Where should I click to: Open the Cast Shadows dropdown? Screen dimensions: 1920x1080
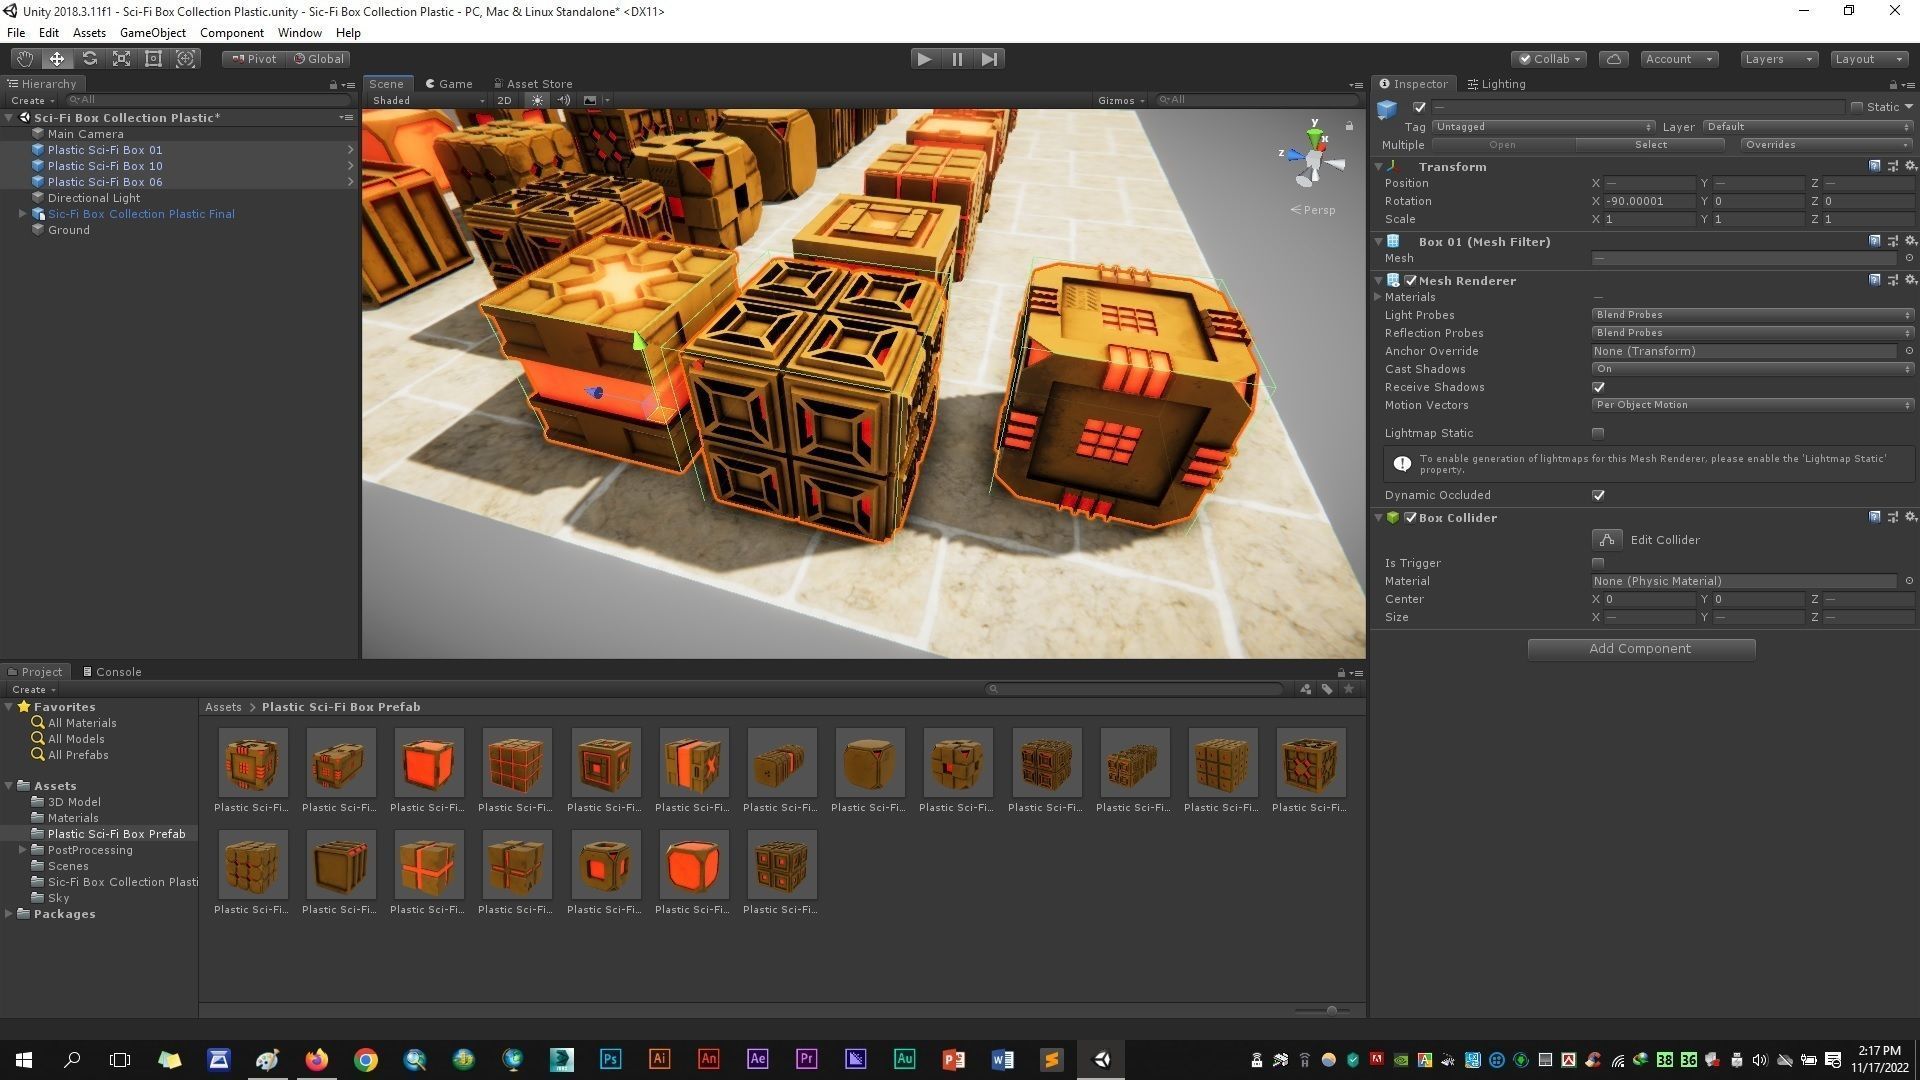click(1752, 369)
